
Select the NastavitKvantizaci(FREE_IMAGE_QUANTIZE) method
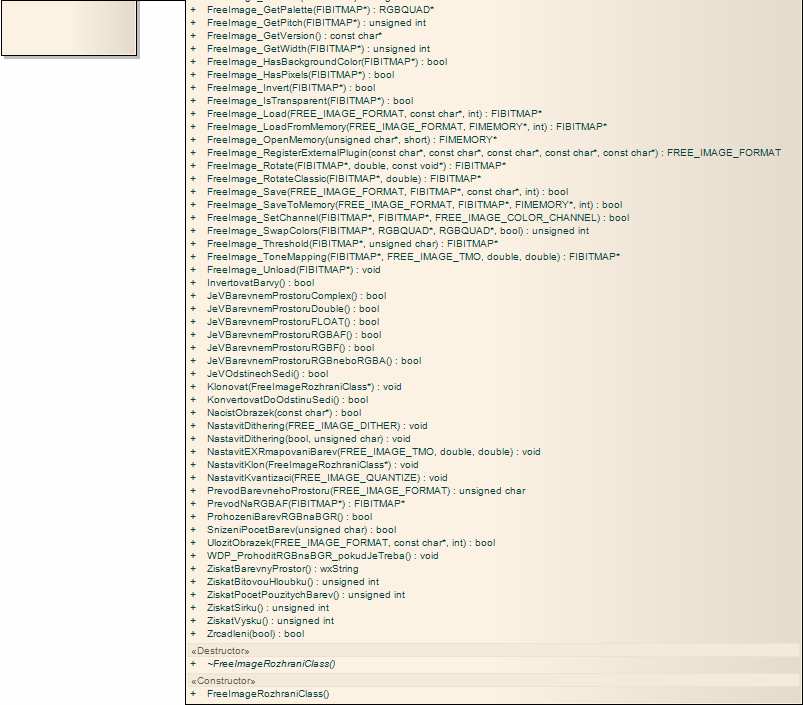(x=327, y=478)
